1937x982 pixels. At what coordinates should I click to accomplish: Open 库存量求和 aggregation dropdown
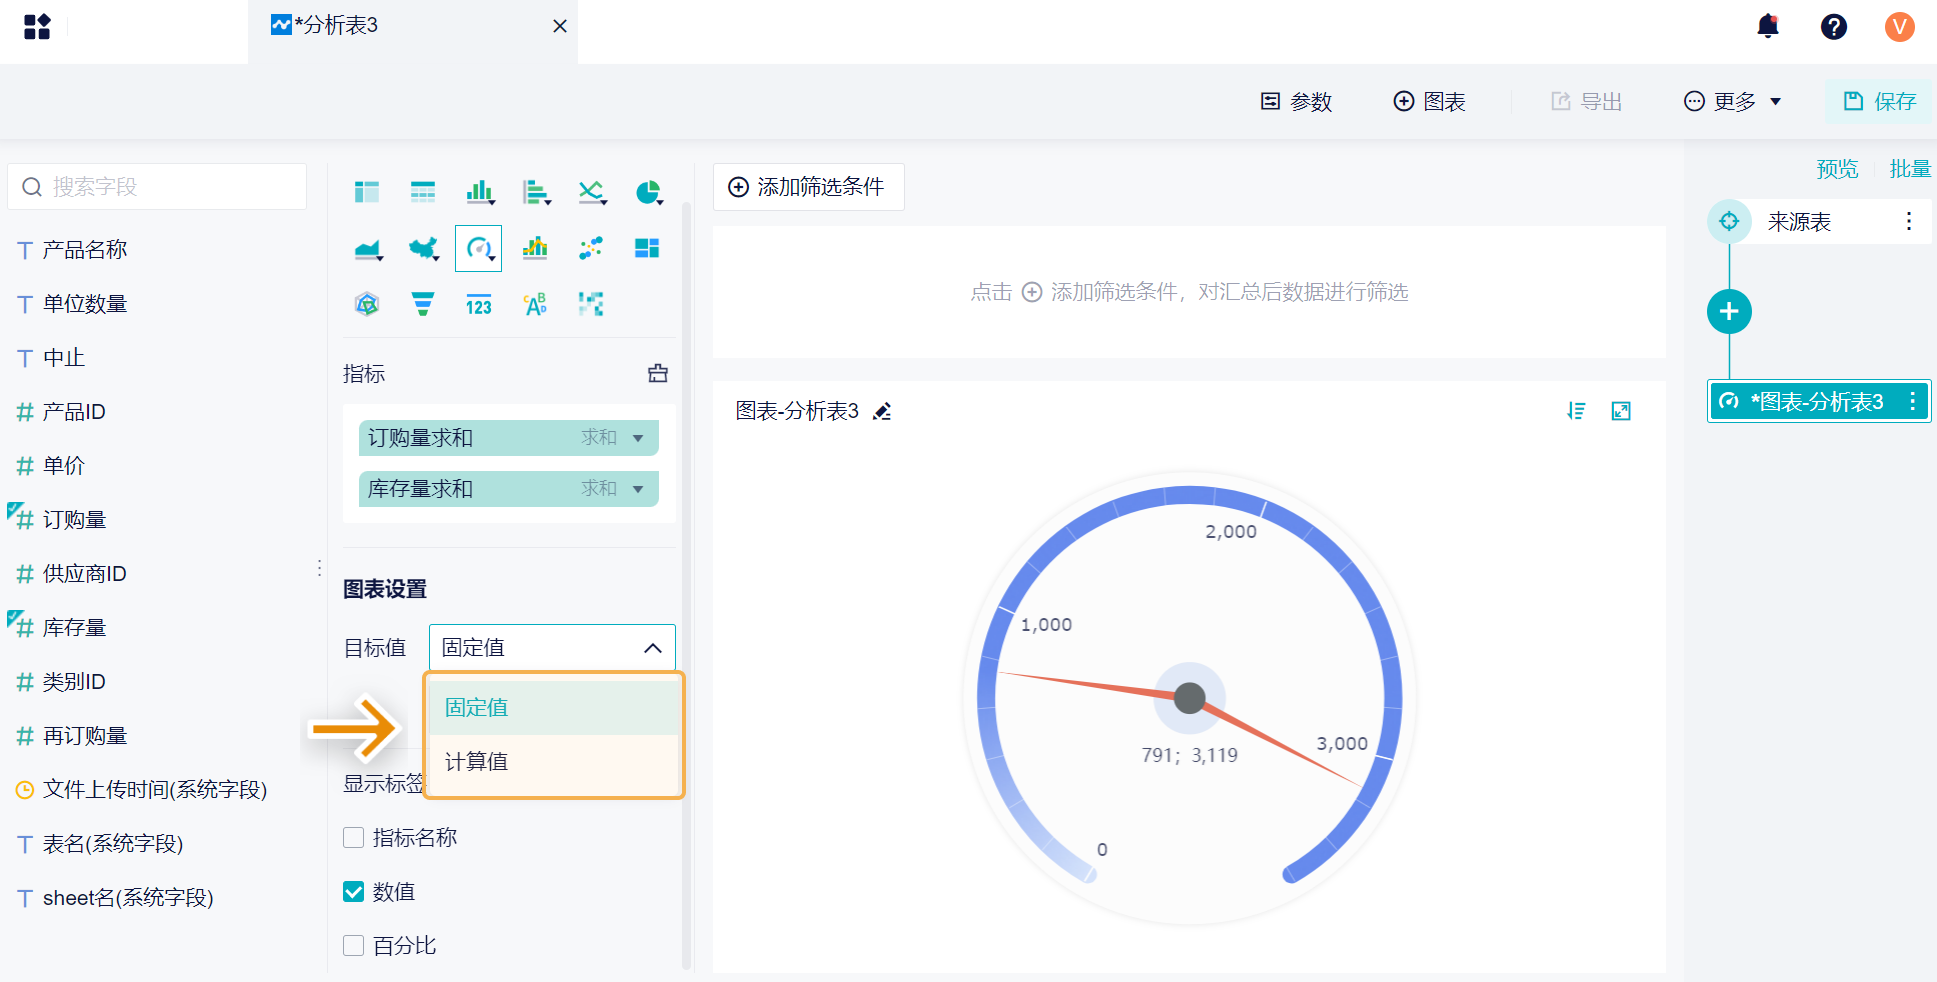click(638, 489)
